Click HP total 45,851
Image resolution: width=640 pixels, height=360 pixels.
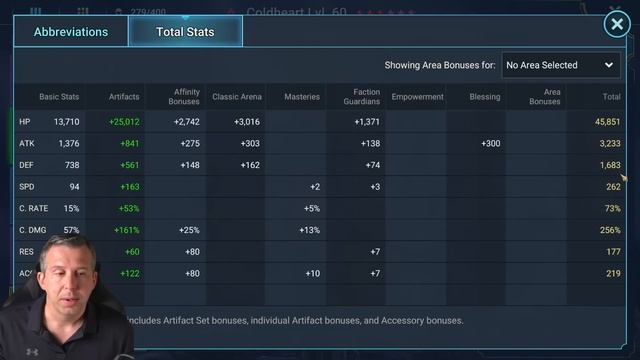(x=607, y=122)
